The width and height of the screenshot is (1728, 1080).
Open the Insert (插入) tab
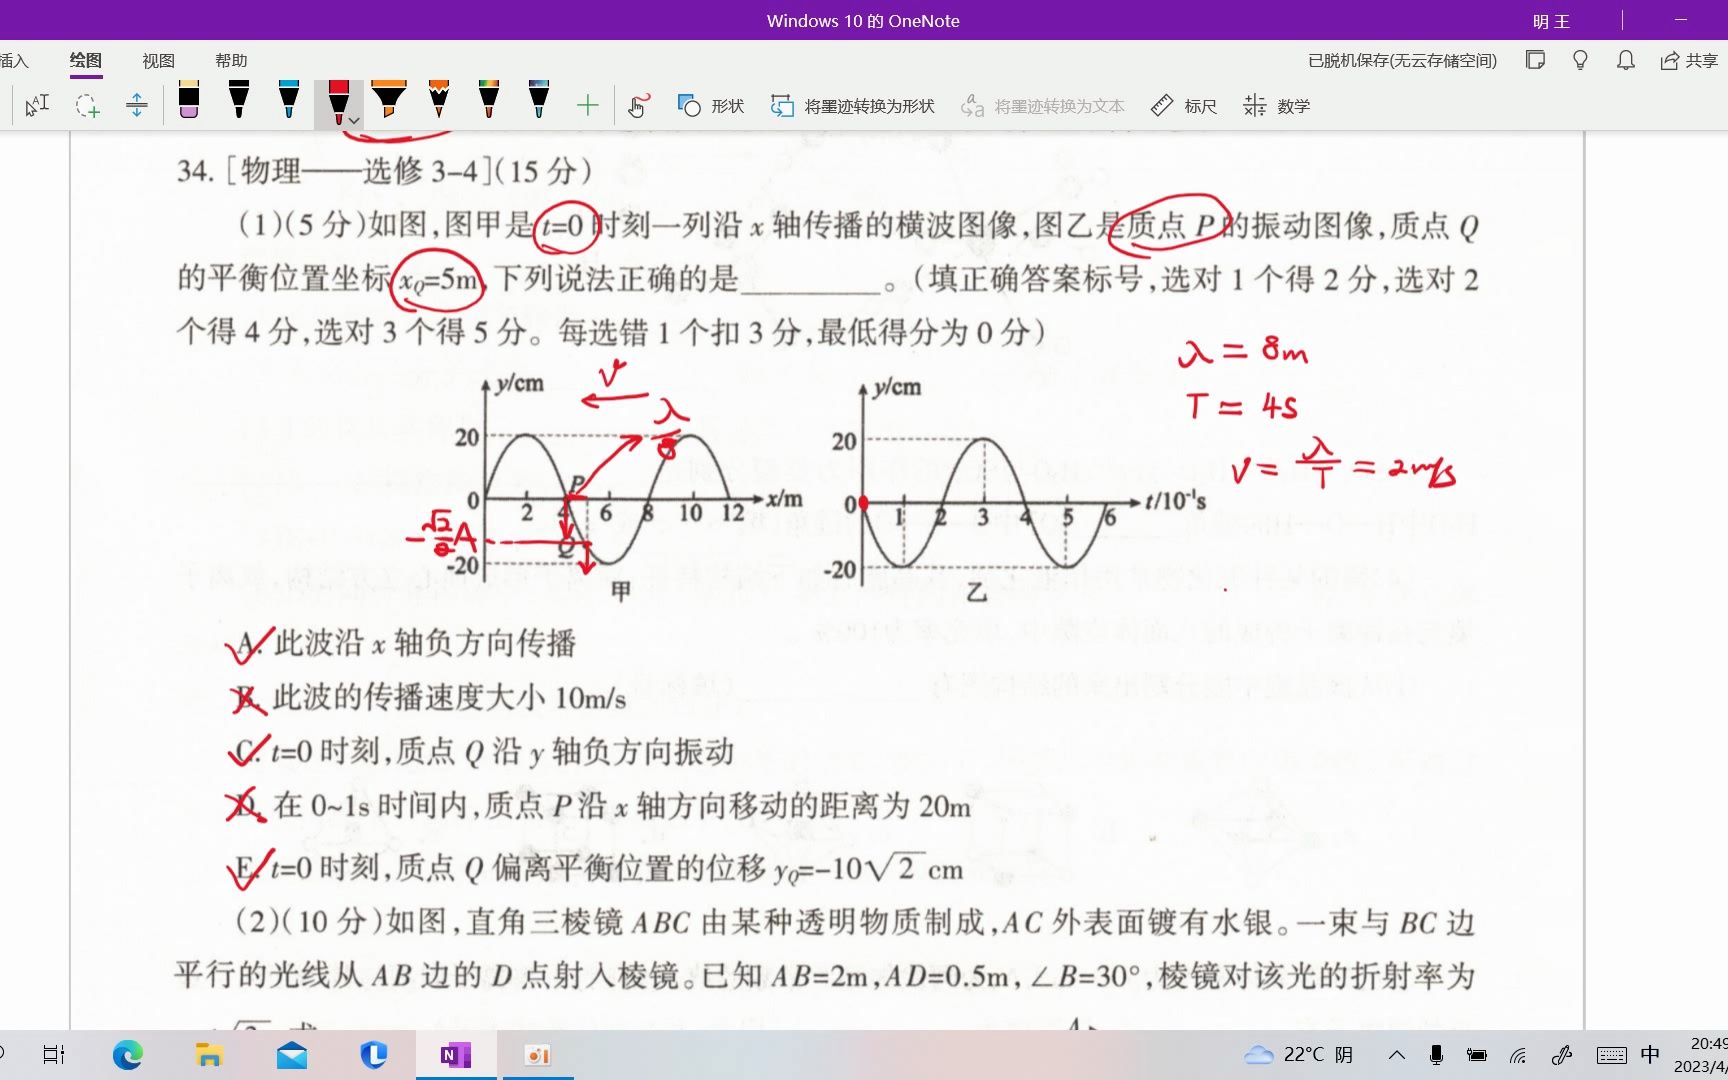point(13,61)
